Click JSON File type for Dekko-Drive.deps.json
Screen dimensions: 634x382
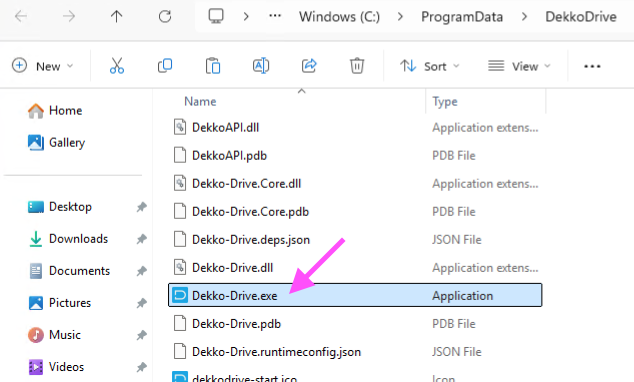457,240
